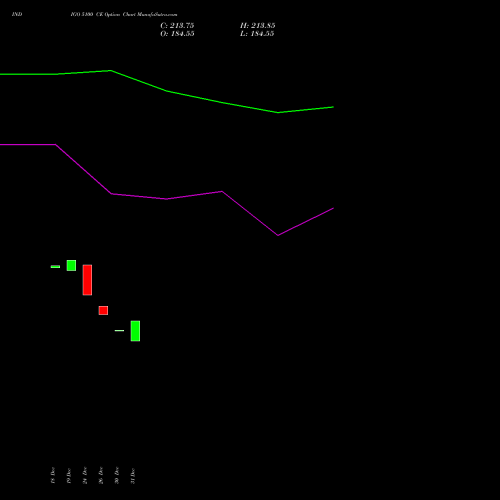Select the 26 Dec date label
Screen dimensions: 500x500
pyautogui.click(x=101, y=475)
